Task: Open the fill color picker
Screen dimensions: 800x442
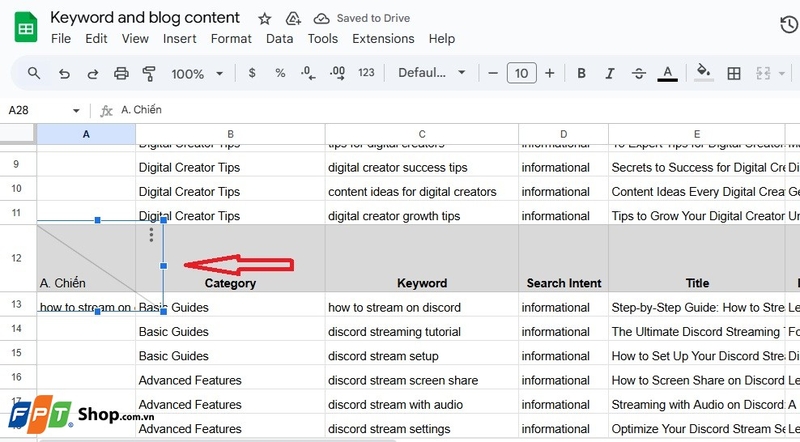Action: (x=704, y=72)
